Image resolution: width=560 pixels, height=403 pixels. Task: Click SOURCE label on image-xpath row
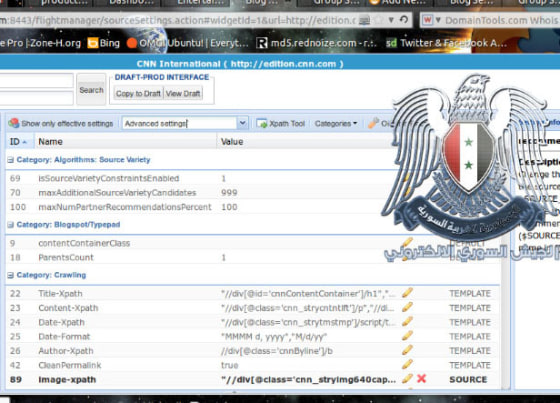[x=468, y=379]
